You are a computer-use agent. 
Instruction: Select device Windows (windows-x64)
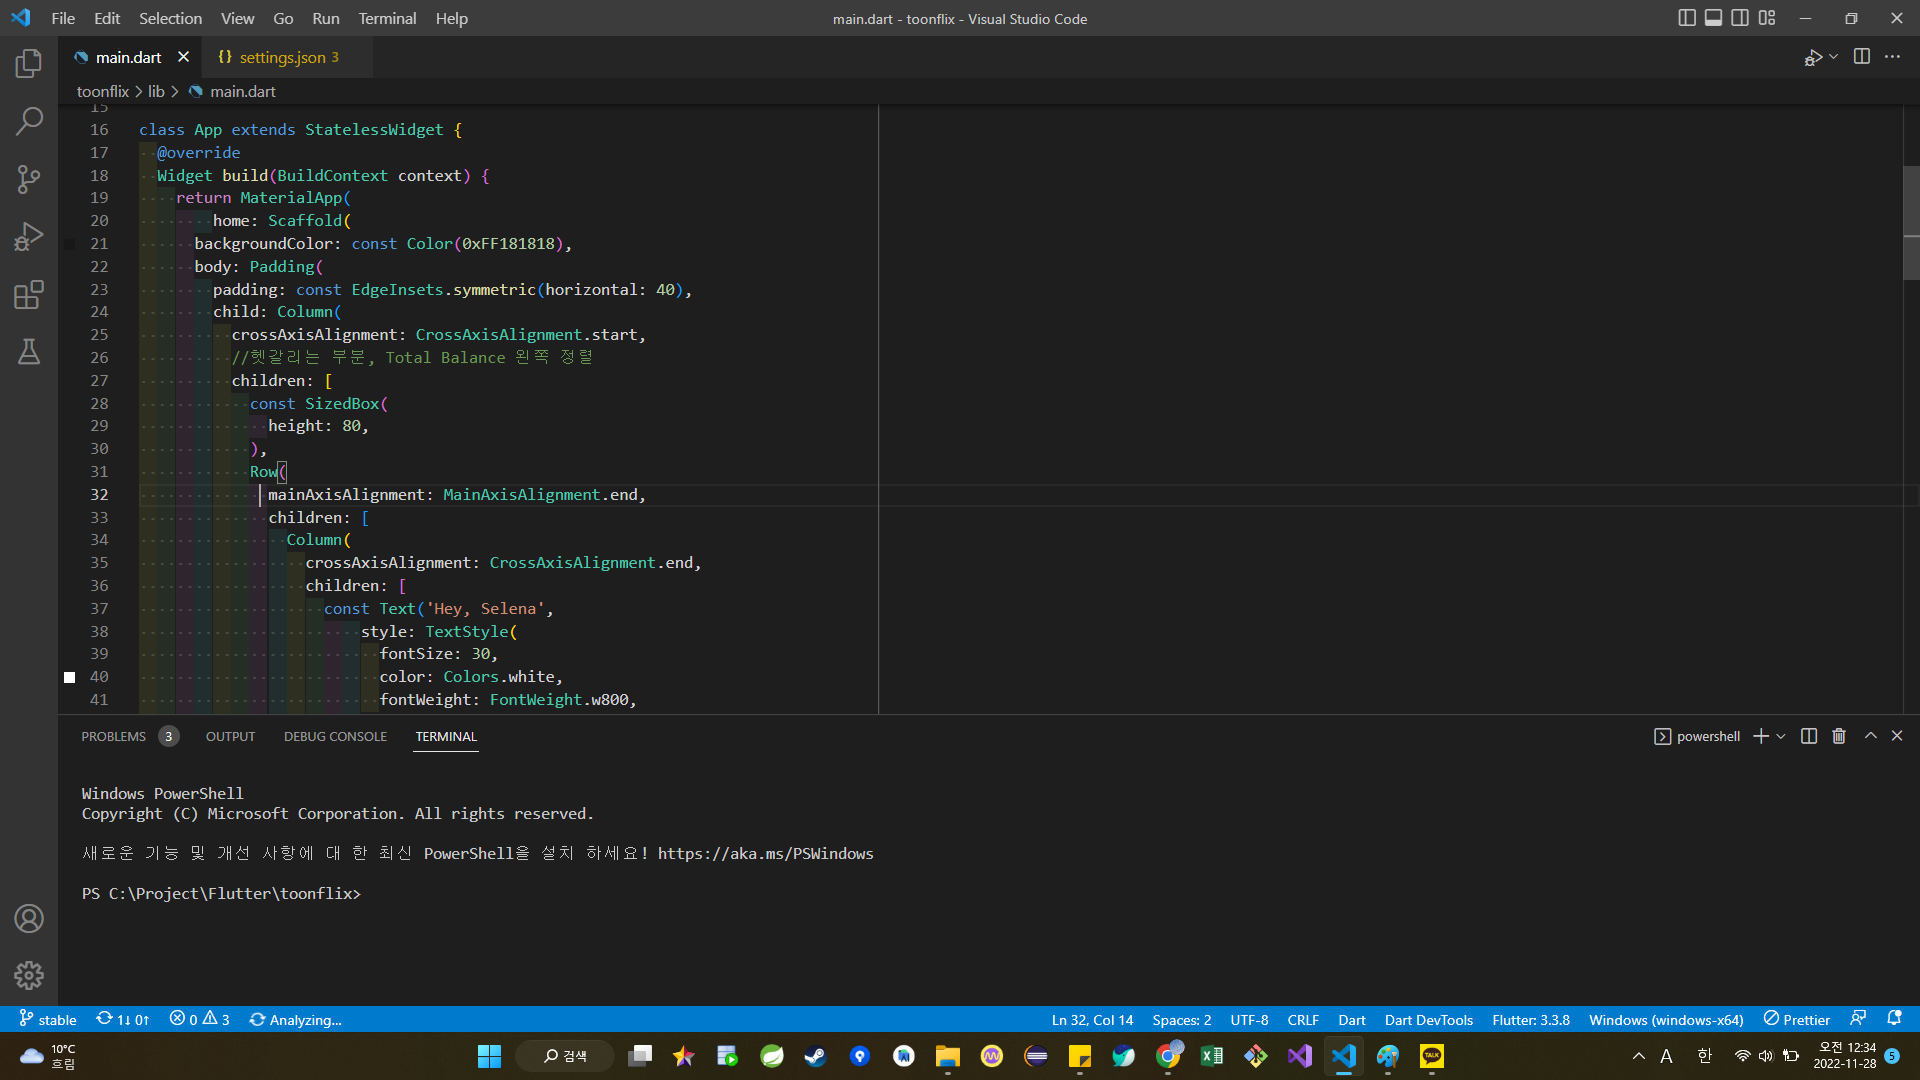pyautogui.click(x=1666, y=1019)
